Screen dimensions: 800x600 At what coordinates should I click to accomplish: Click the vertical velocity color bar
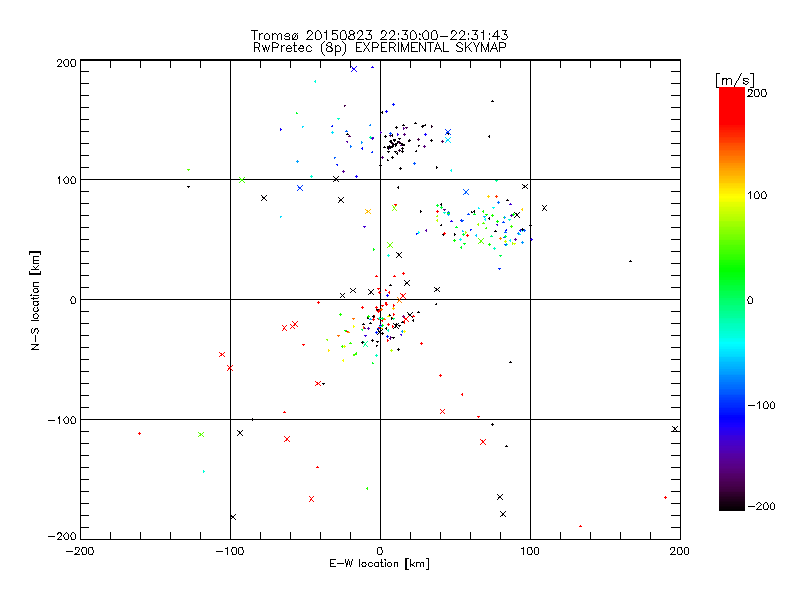(x=732, y=298)
